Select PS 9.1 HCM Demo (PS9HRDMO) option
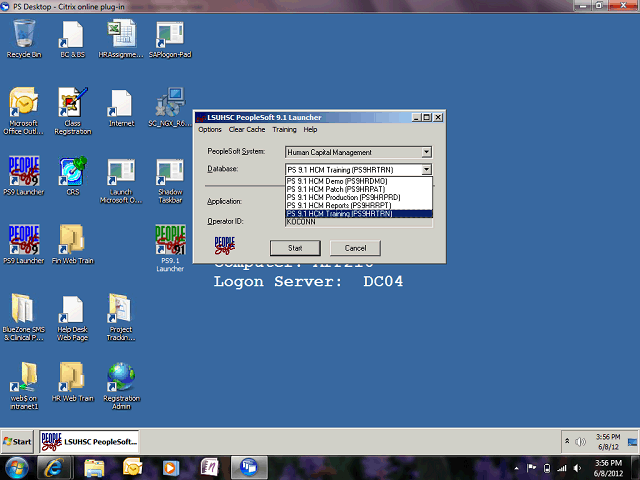The height and width of the screenshot is (480, 640). 358,181
